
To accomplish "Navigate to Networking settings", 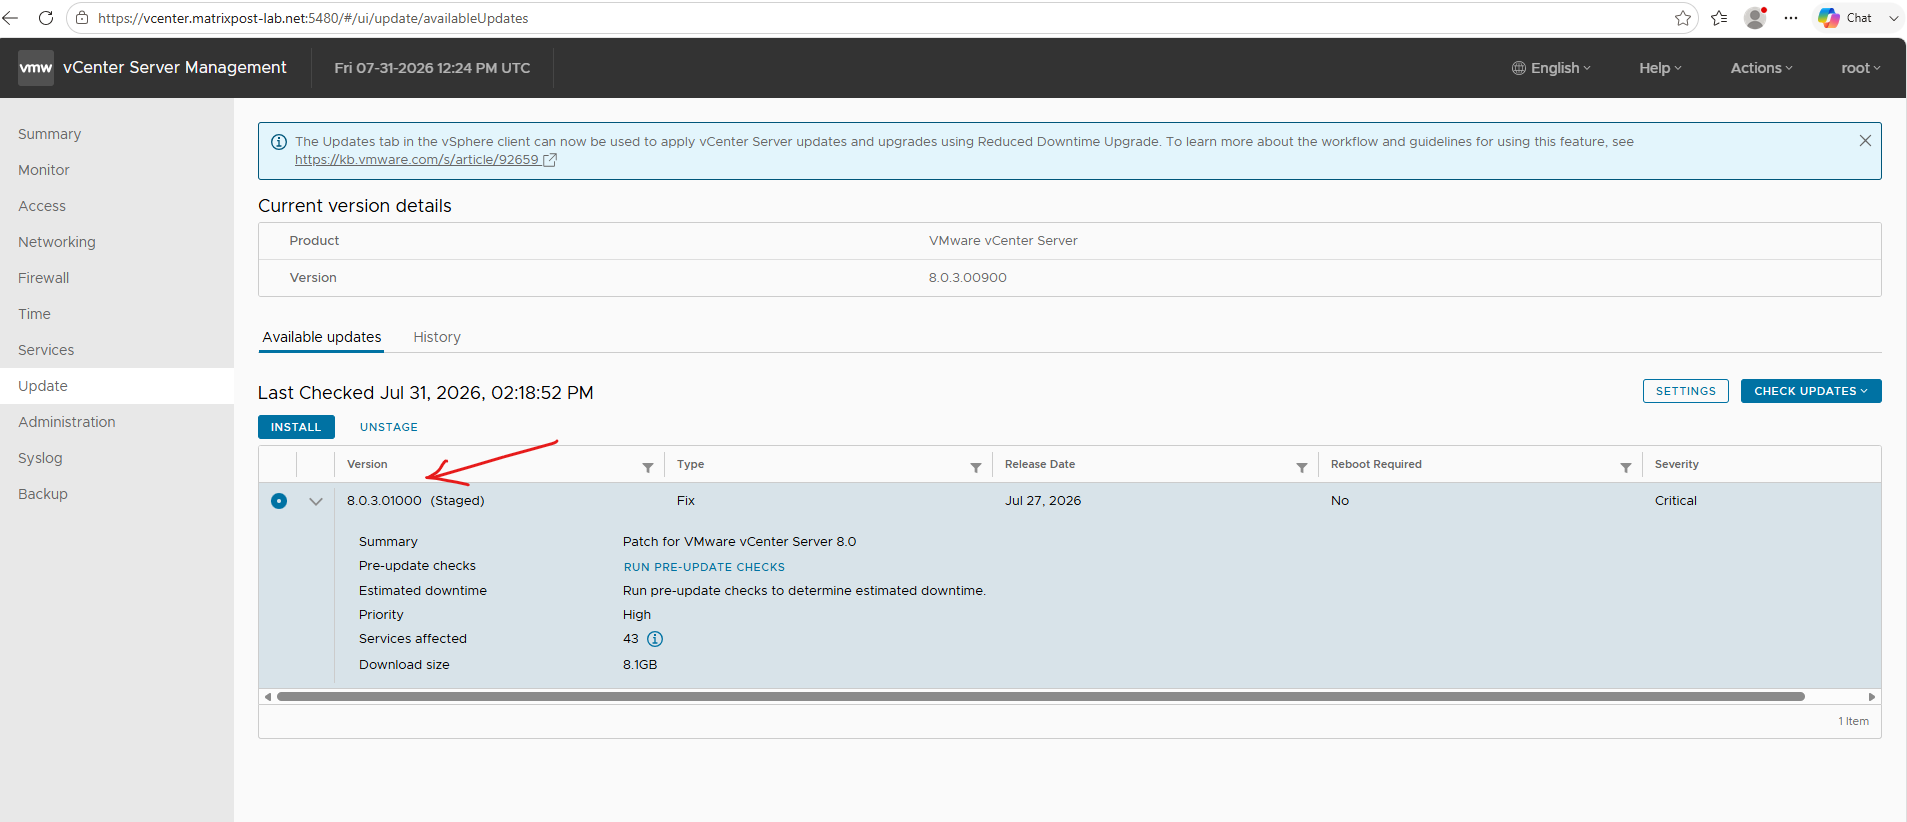I will (117, 242).
